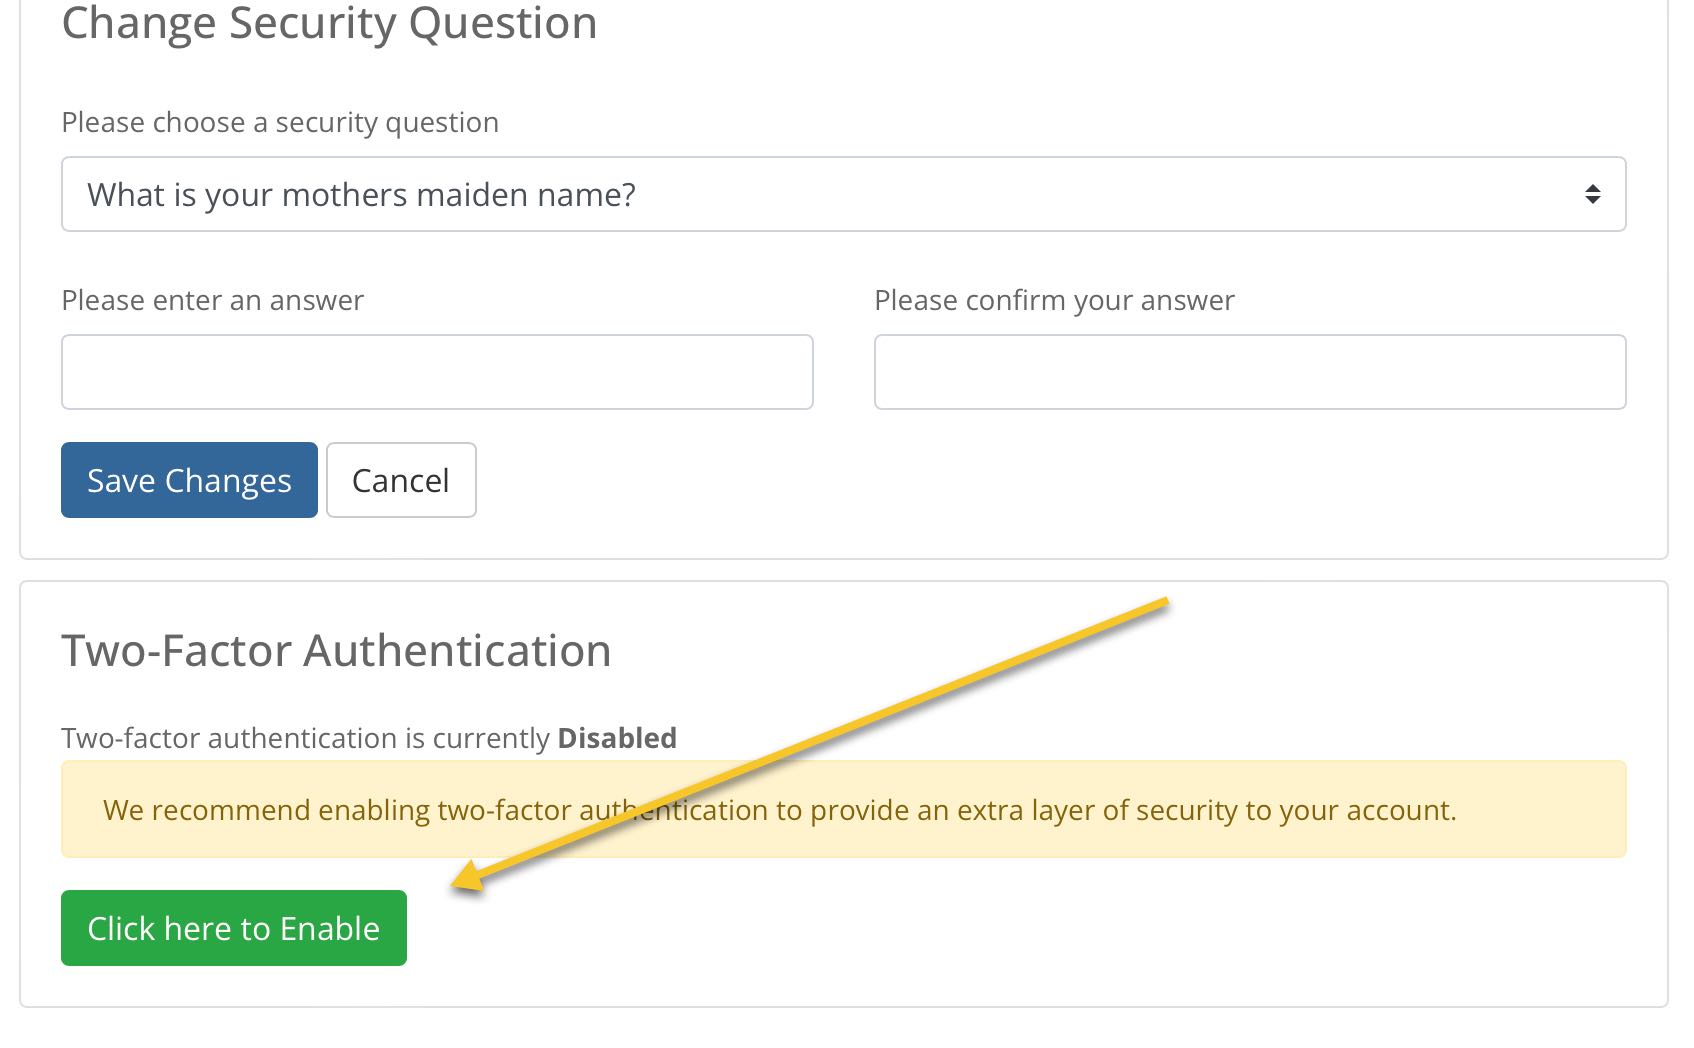This screenshot has height=1048, width=1694.
Task: Click the Cancel button
Action: (400, 480)
